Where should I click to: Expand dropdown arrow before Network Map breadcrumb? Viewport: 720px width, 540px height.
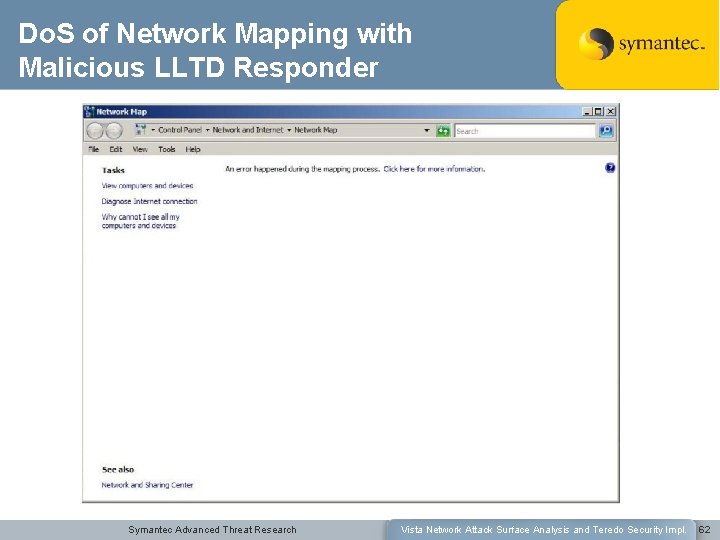click(289, 130)
